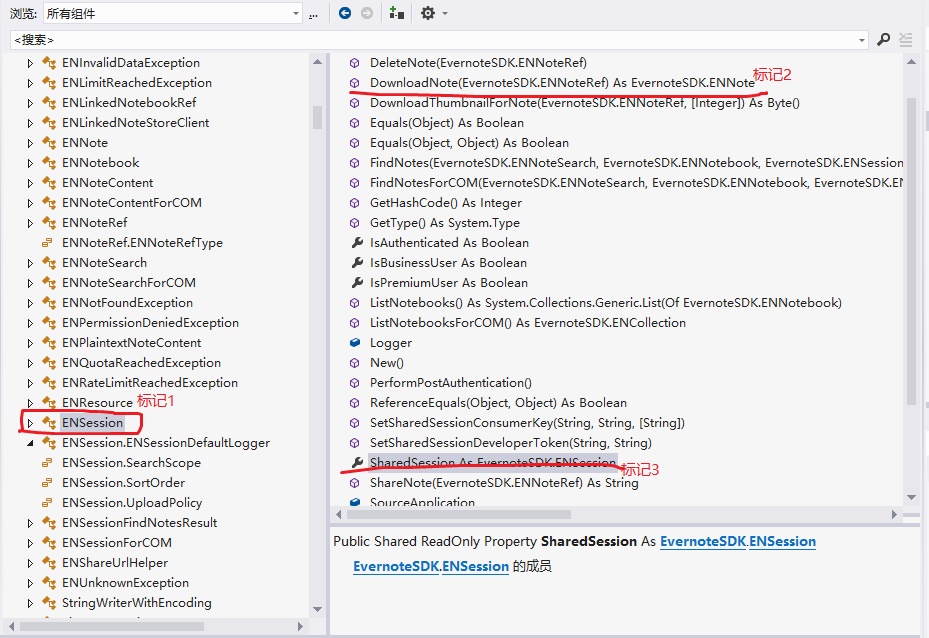Image resolution: width=929 pixels, height=638 pixels.
Task: Select ListNotebooks() member
Action: 606,303
